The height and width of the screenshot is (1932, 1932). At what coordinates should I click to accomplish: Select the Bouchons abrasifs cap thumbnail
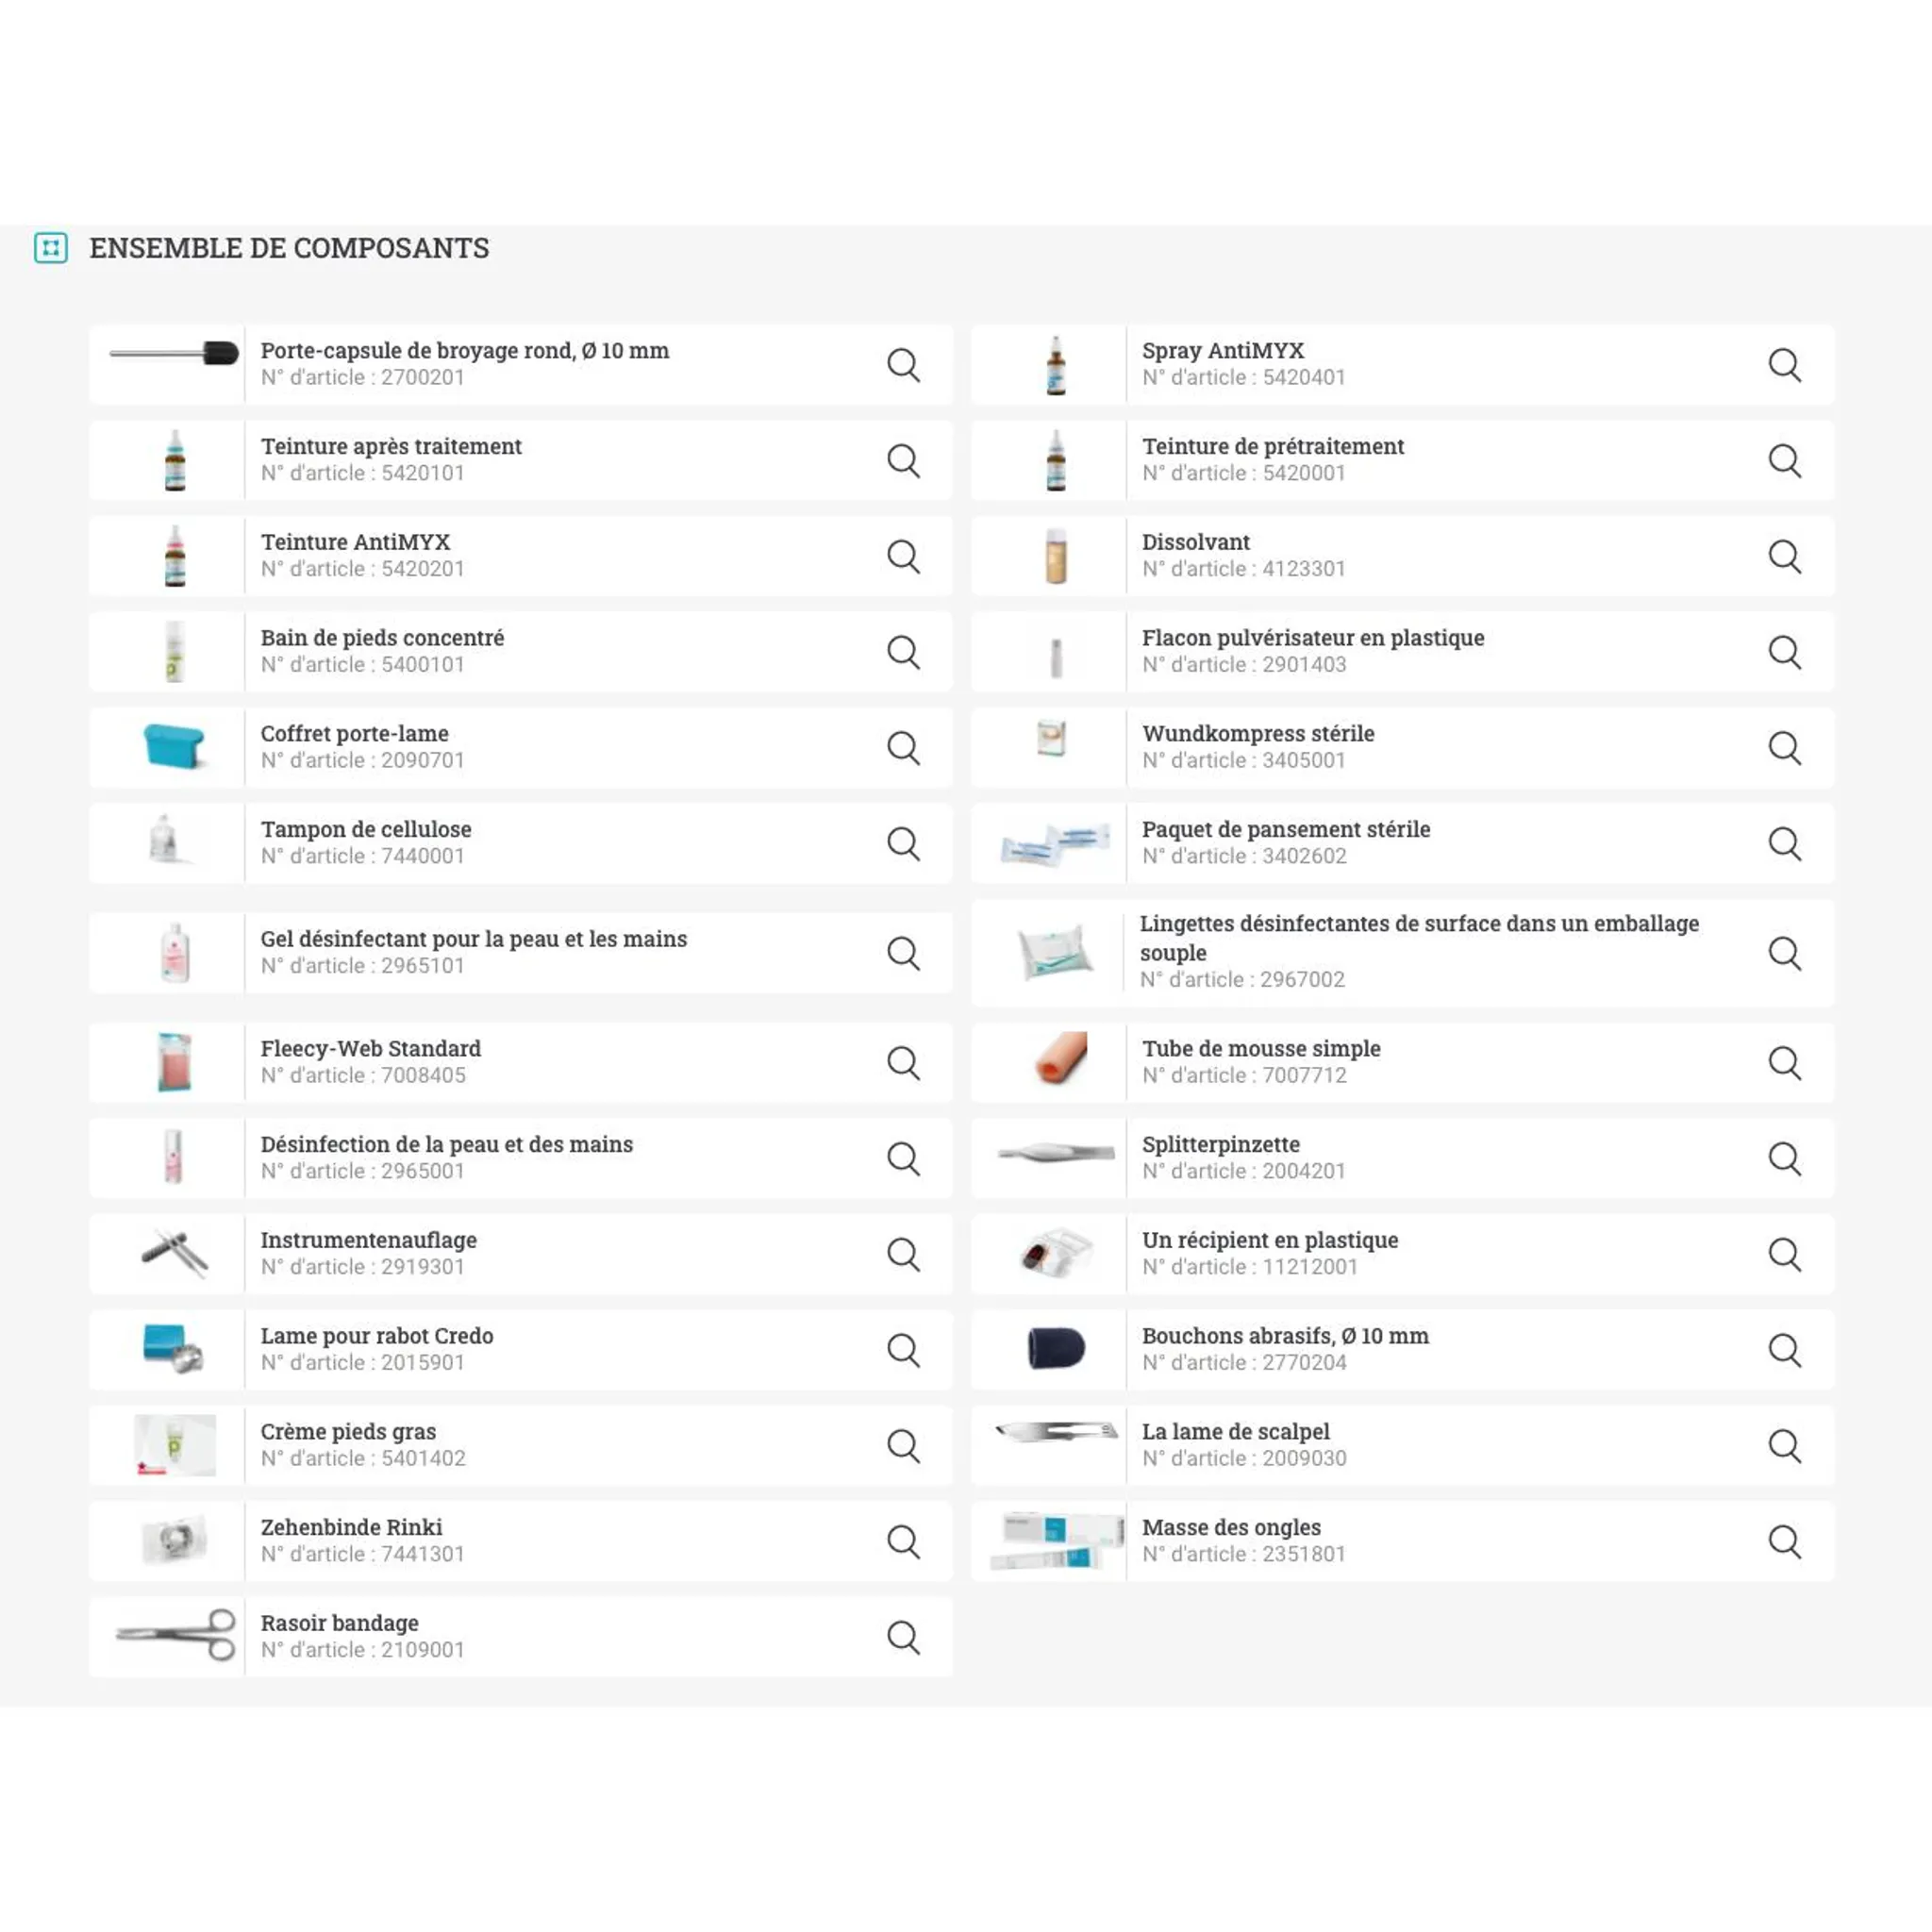[1056, 1348]
